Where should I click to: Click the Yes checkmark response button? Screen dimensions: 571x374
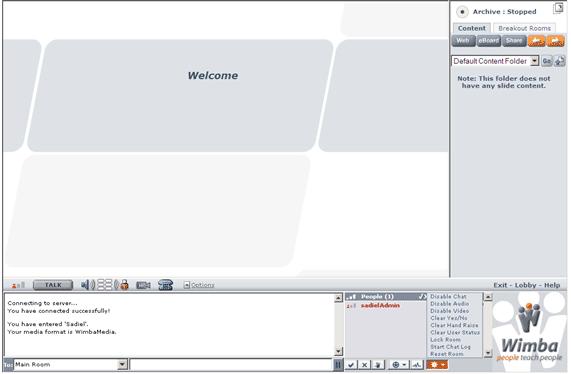[x=351, y=365]
